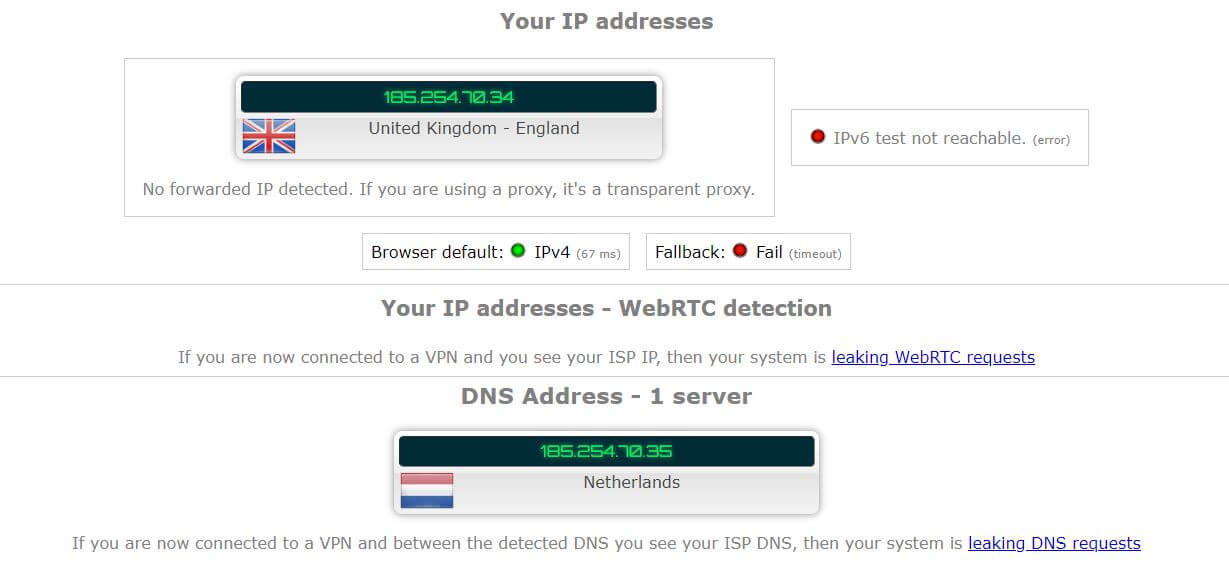Click the green IPv4 status indicator
Image resolution: width=1229 pixels, height=562 pixels.
click(x=518, y=251)
